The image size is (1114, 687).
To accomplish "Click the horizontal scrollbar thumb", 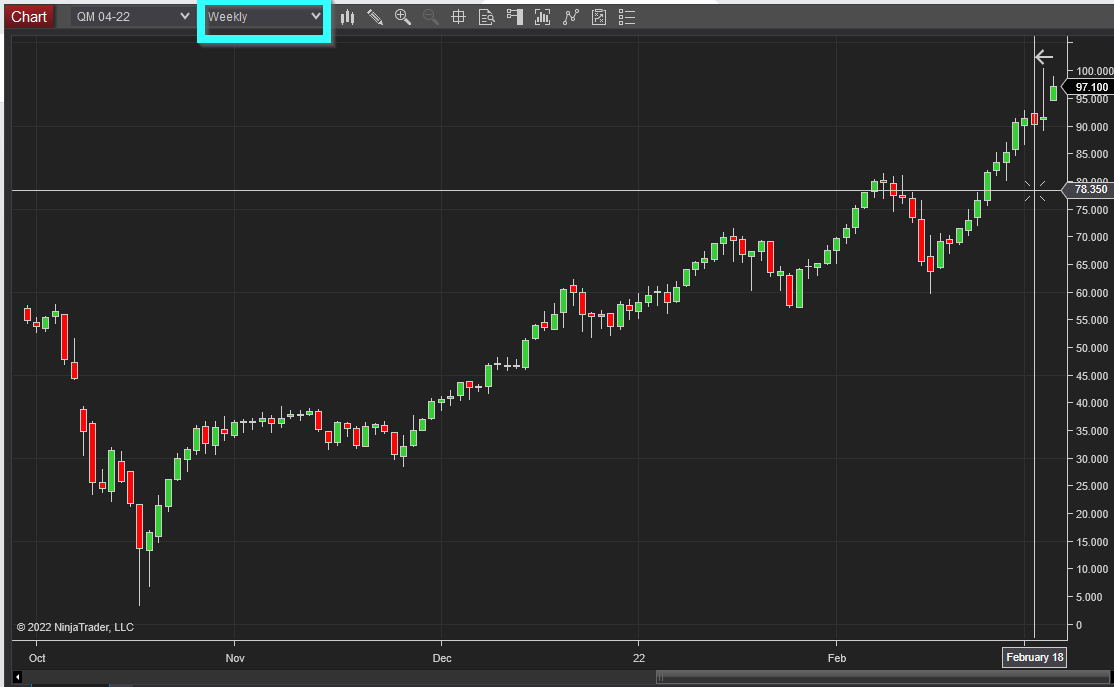I will click(x=882, y=677).
